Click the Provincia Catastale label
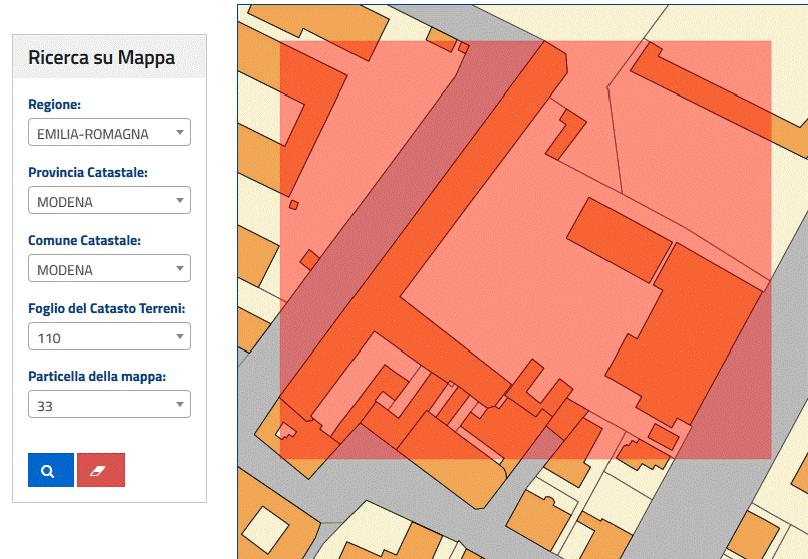 [88, 173]
